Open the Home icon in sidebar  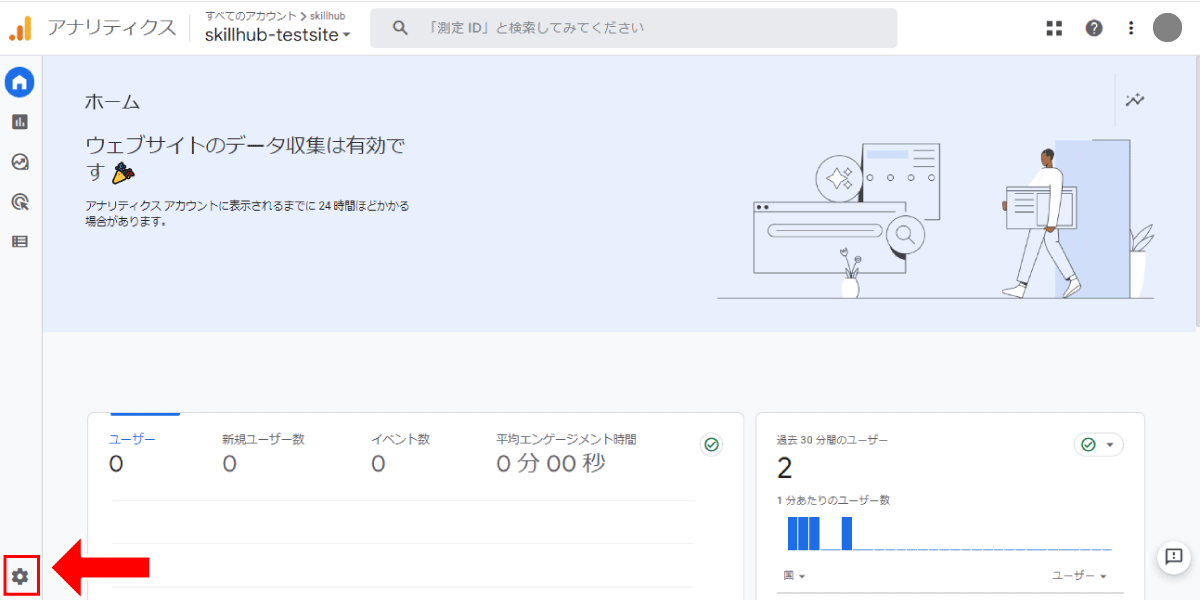20,82
